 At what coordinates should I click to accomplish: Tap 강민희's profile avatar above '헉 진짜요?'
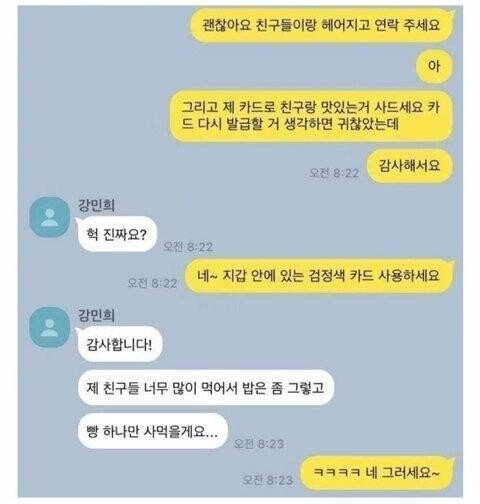tap(50, 217)
